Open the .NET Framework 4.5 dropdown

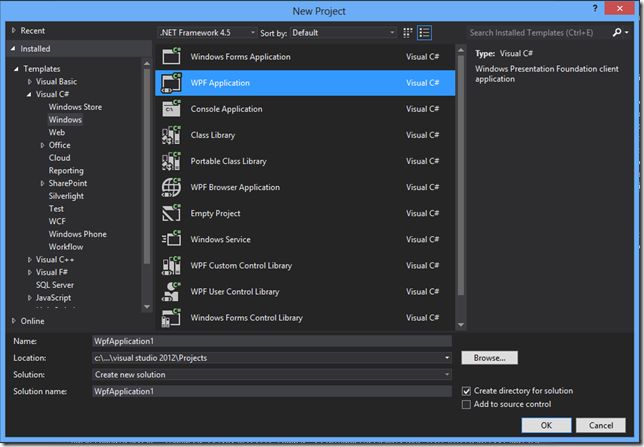(x=207, y=32)
